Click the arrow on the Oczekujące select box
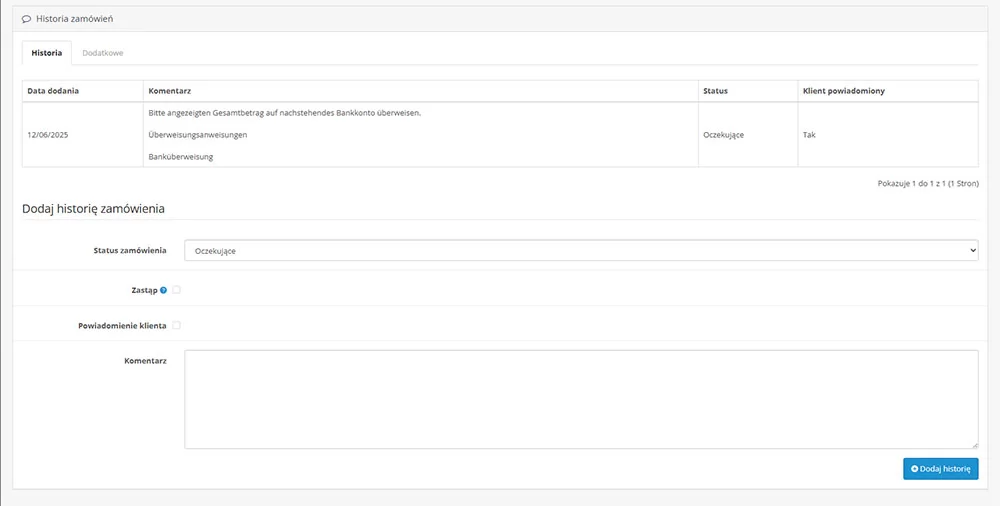Screen dimensions: 1000x506 971,250
